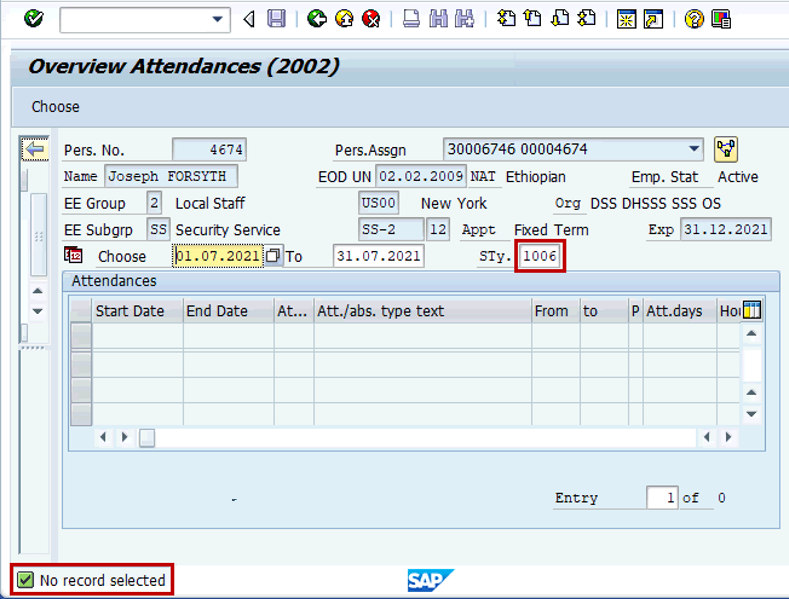Screen dimensions: 789x599
Task: Click the horizontal scrollbar thumb in table
Action: pyautogui.click(x=147, y=437)
